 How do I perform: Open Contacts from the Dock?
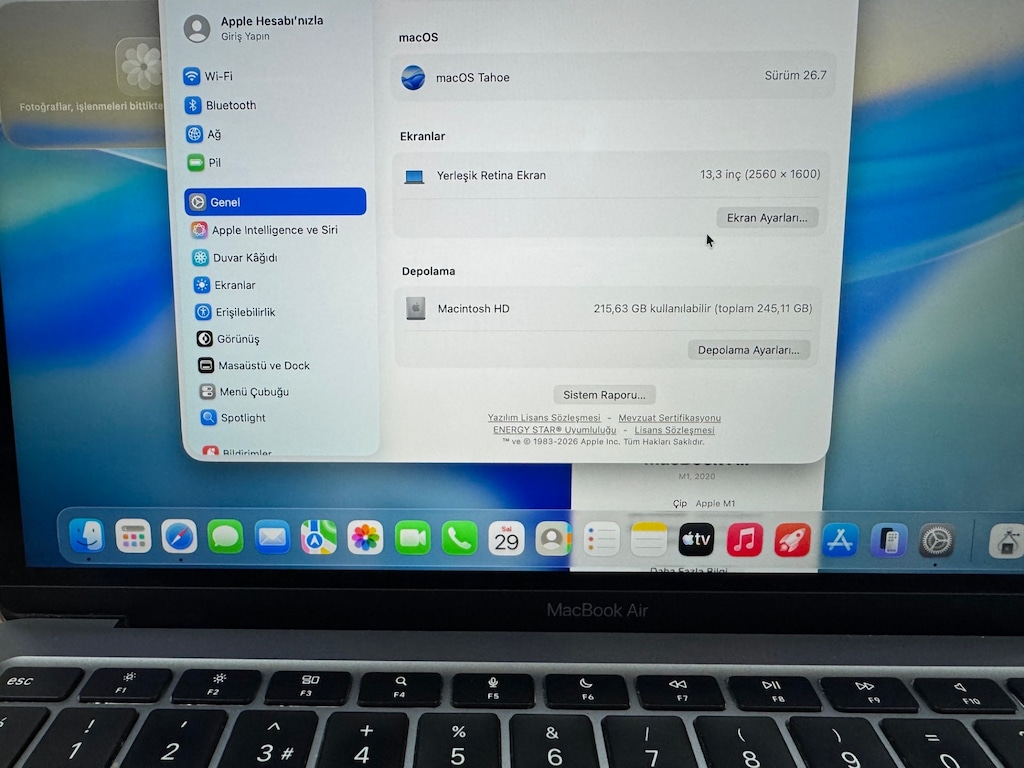click(553, 539)
